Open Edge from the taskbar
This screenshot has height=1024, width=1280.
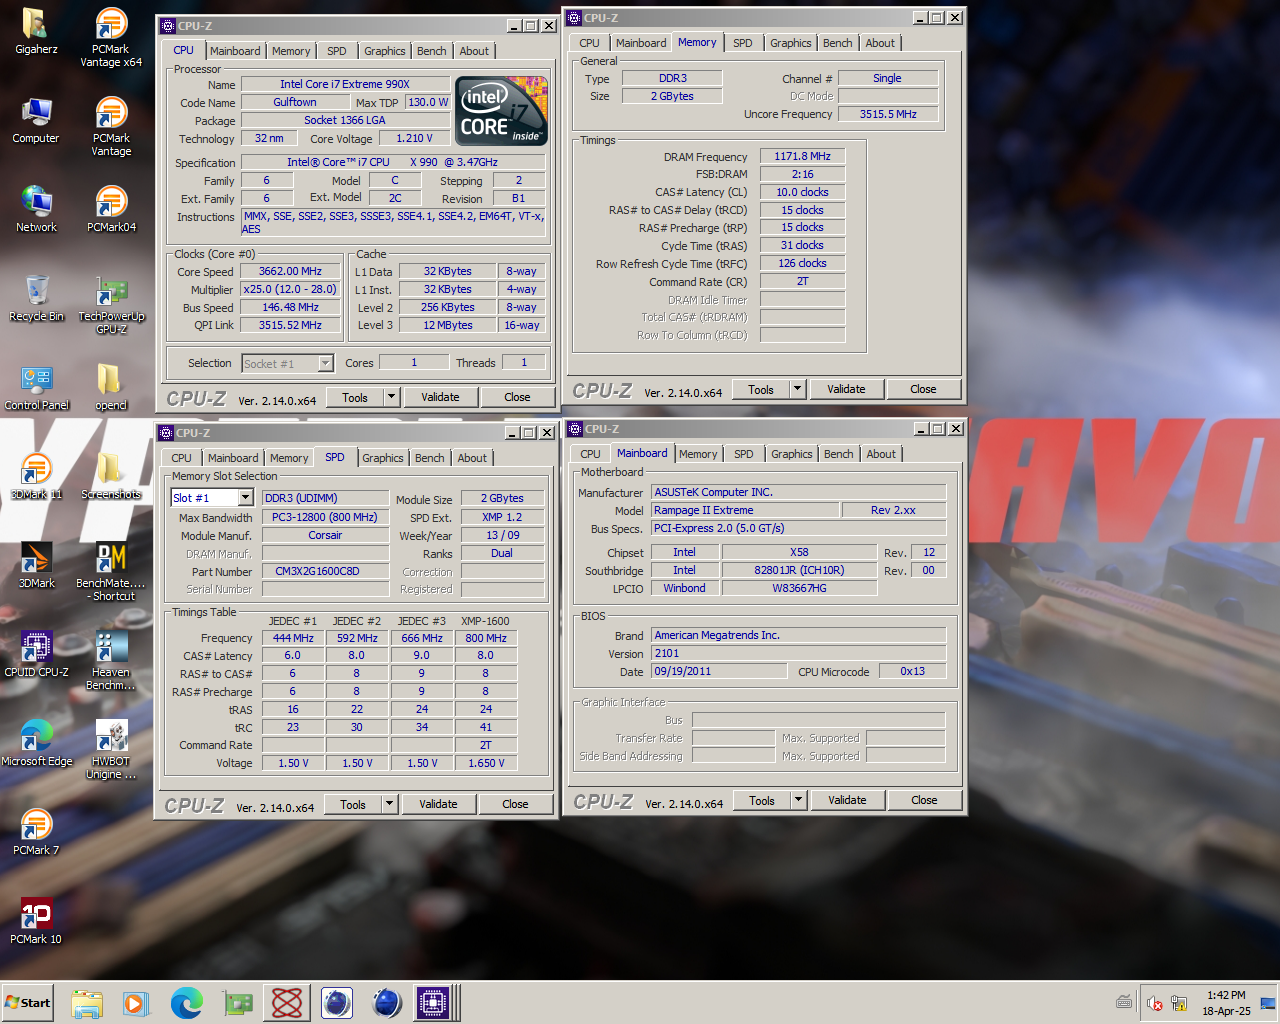186,1003
